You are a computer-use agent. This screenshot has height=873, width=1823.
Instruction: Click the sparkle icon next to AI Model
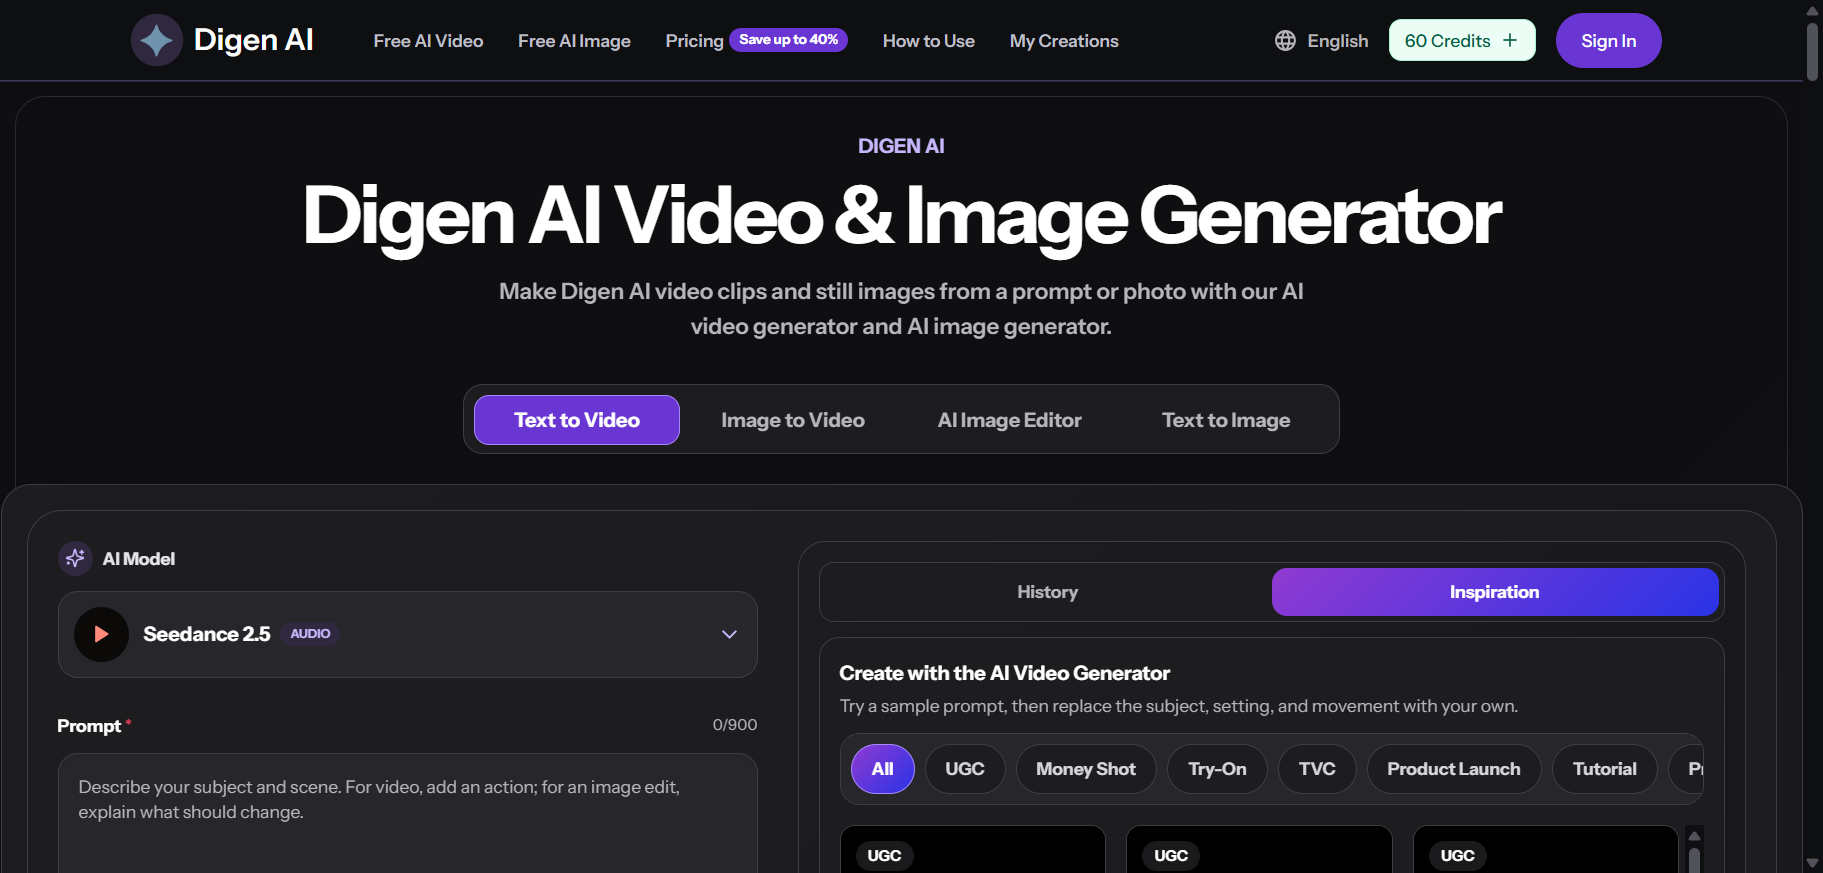coord(75,558)
